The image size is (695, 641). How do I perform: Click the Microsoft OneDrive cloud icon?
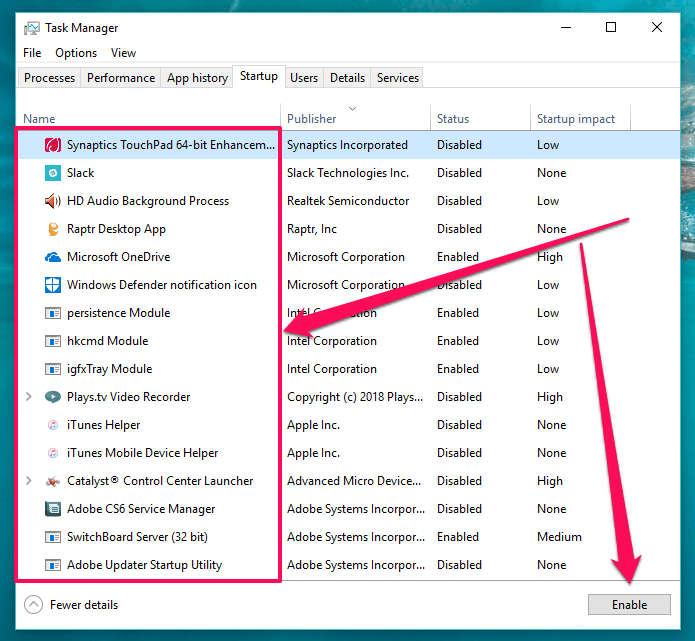pyautogui.click(x=53, y=257)
